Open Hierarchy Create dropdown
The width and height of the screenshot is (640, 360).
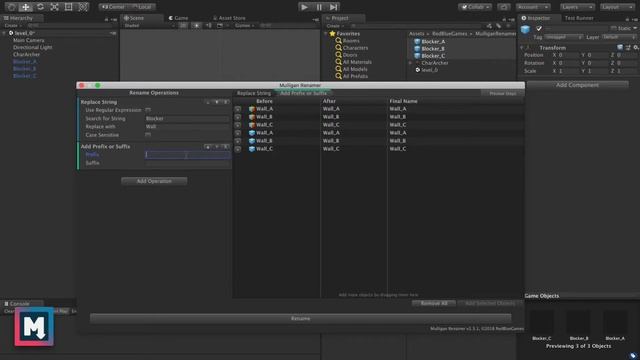[13, 26]
